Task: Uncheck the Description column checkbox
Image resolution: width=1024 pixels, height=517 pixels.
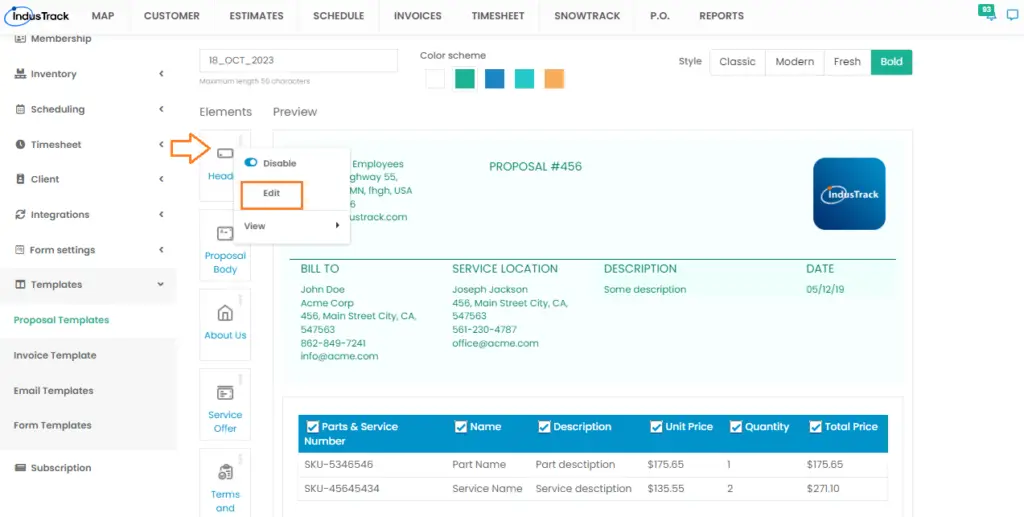Action: point(544,427)
